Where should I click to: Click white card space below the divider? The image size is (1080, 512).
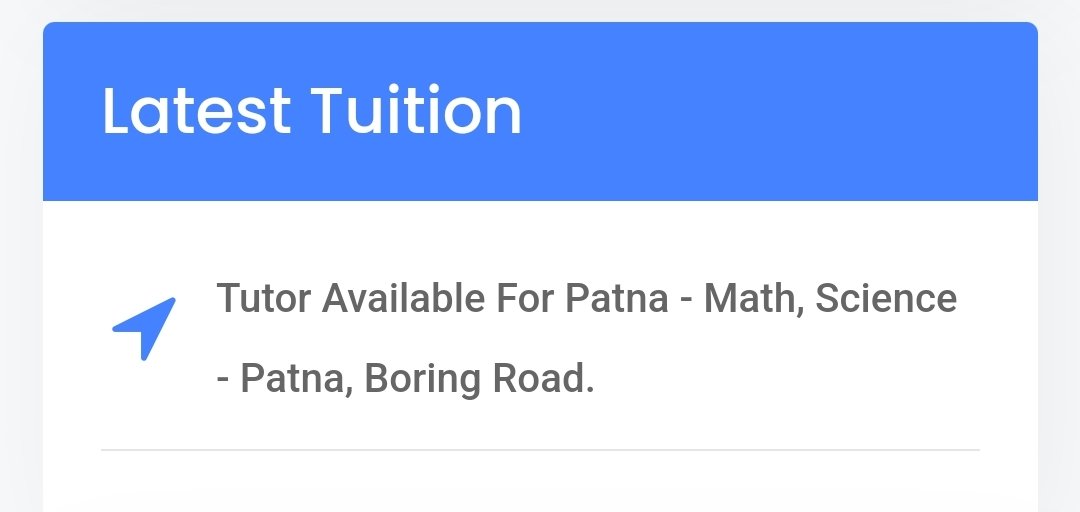(x=540, y=482)
